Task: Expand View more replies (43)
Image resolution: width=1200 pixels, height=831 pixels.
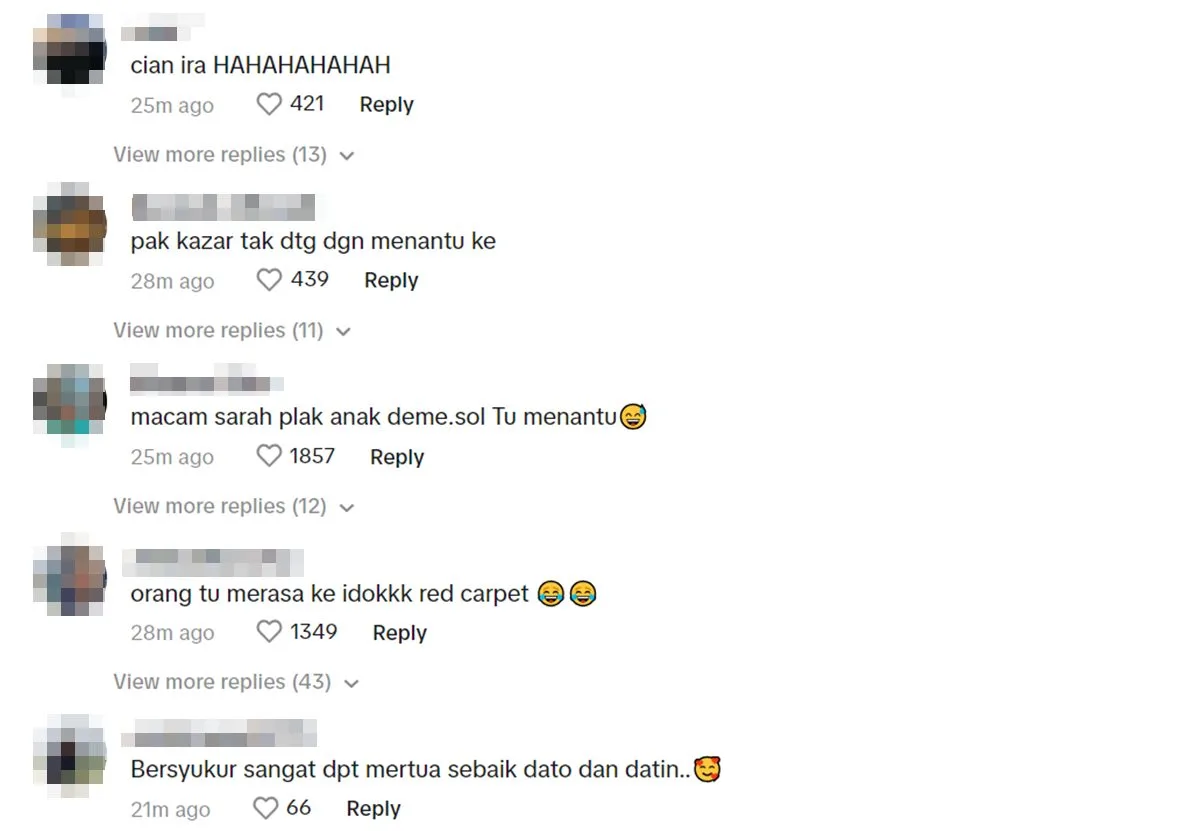Action: pyautogui.click(x=236, y=682)
